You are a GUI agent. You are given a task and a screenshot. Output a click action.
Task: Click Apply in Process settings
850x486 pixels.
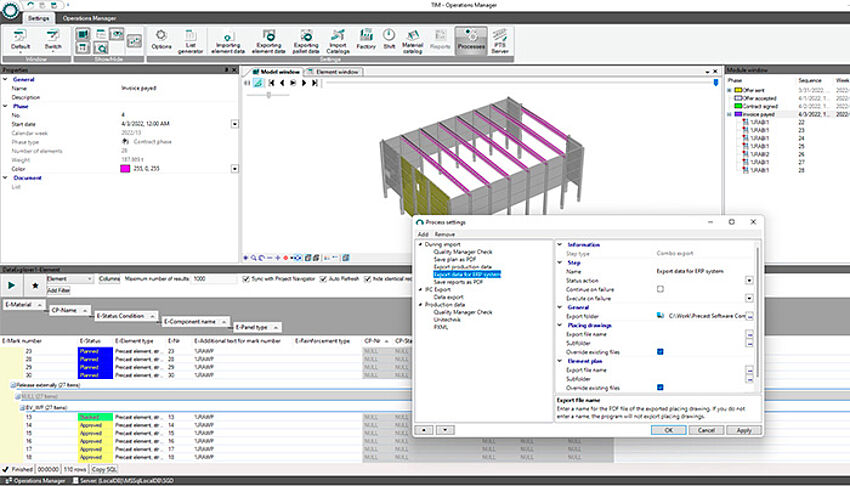pos(743,430)
